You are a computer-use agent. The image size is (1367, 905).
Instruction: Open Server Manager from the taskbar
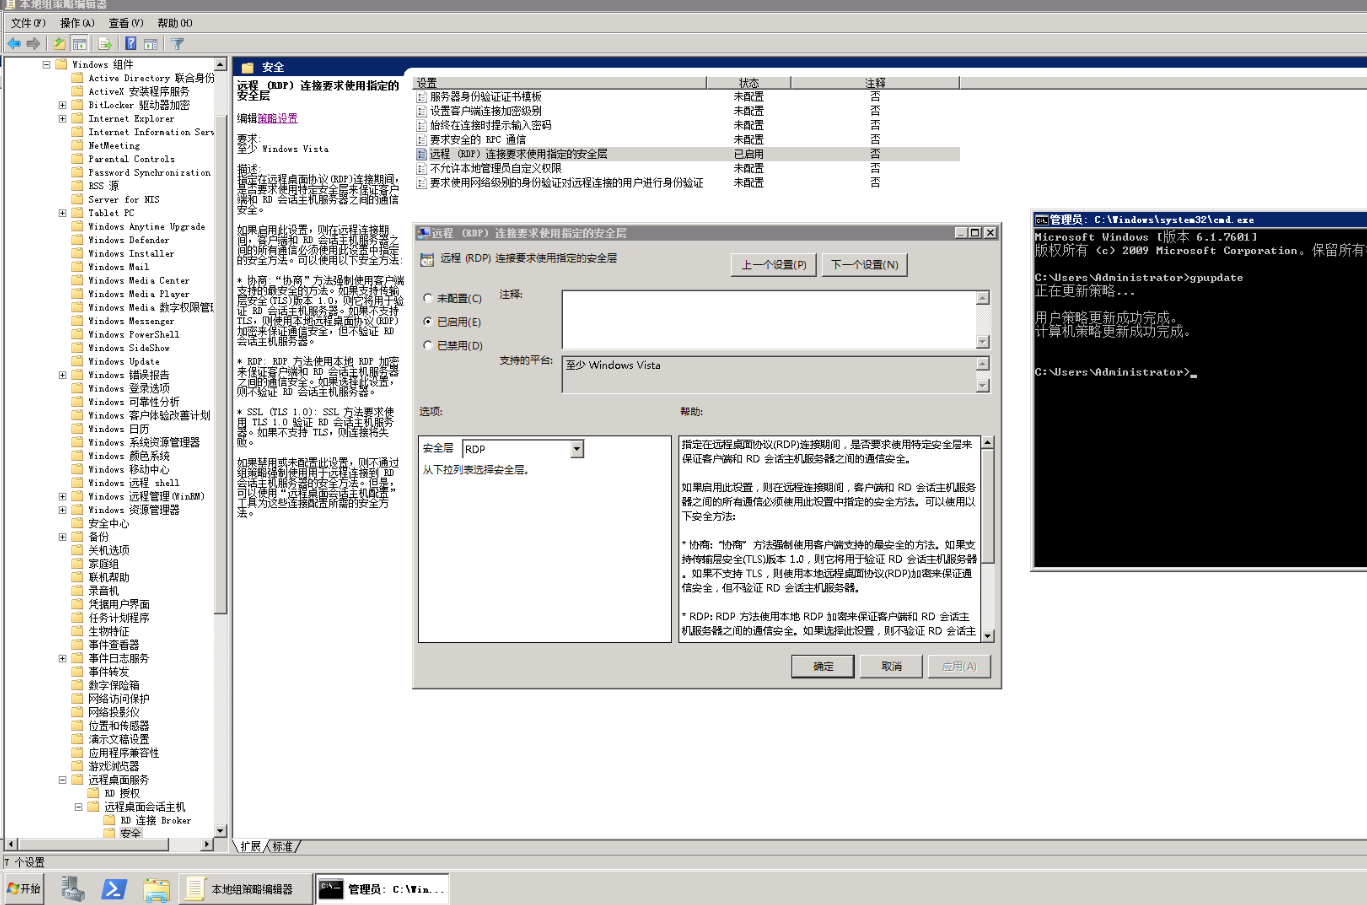tap(73, 888)
